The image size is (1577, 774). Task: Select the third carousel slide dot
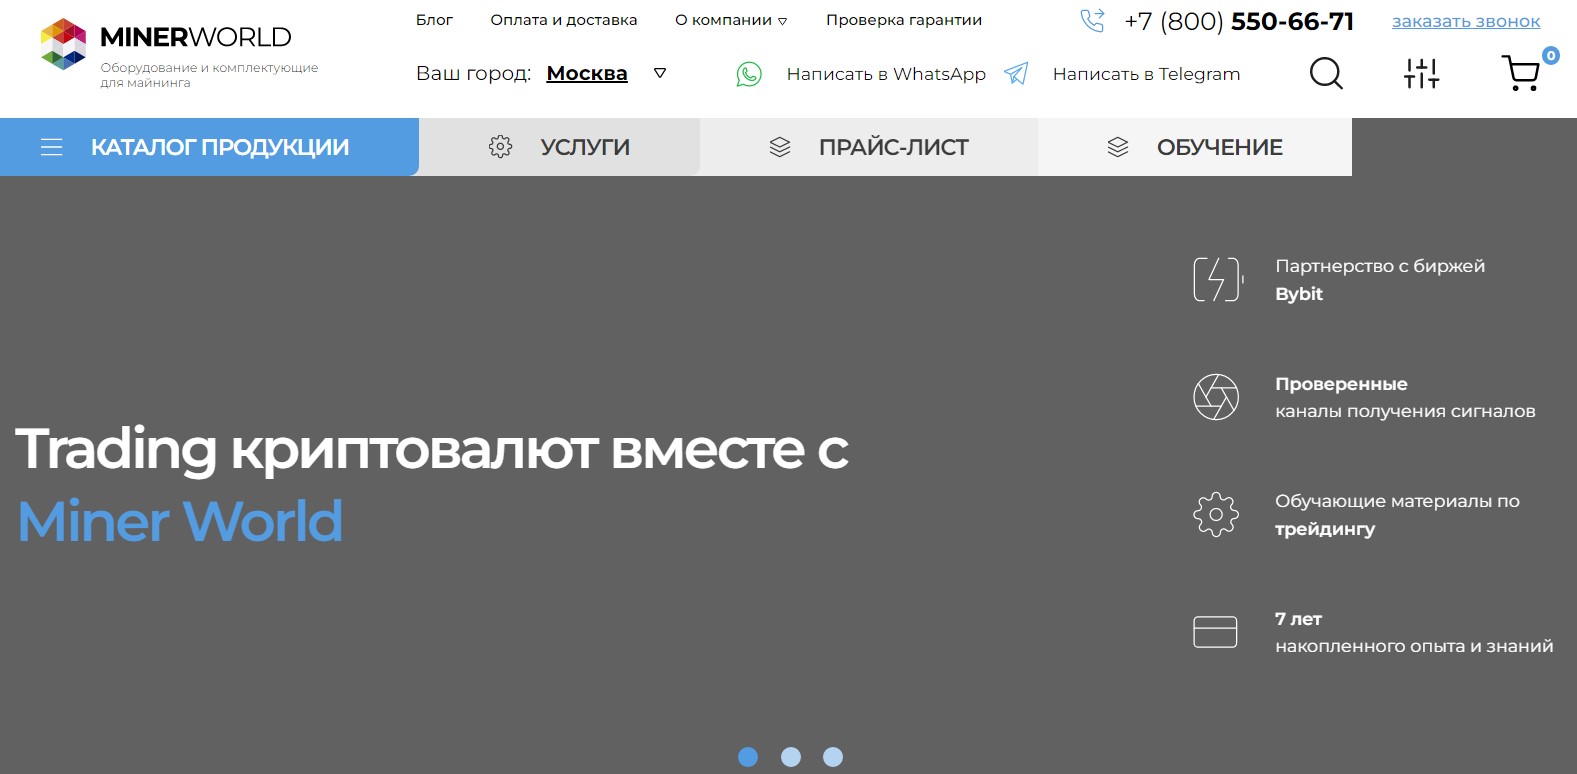833,757
